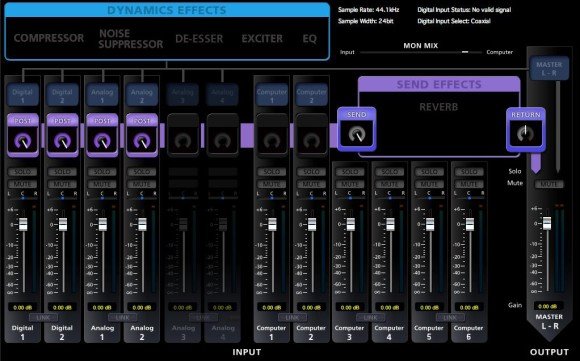Image resolution: width=580 pixels, height=361 pixels.
Task: Click the MASTER gain value field
Action: (x=549, y=306)
